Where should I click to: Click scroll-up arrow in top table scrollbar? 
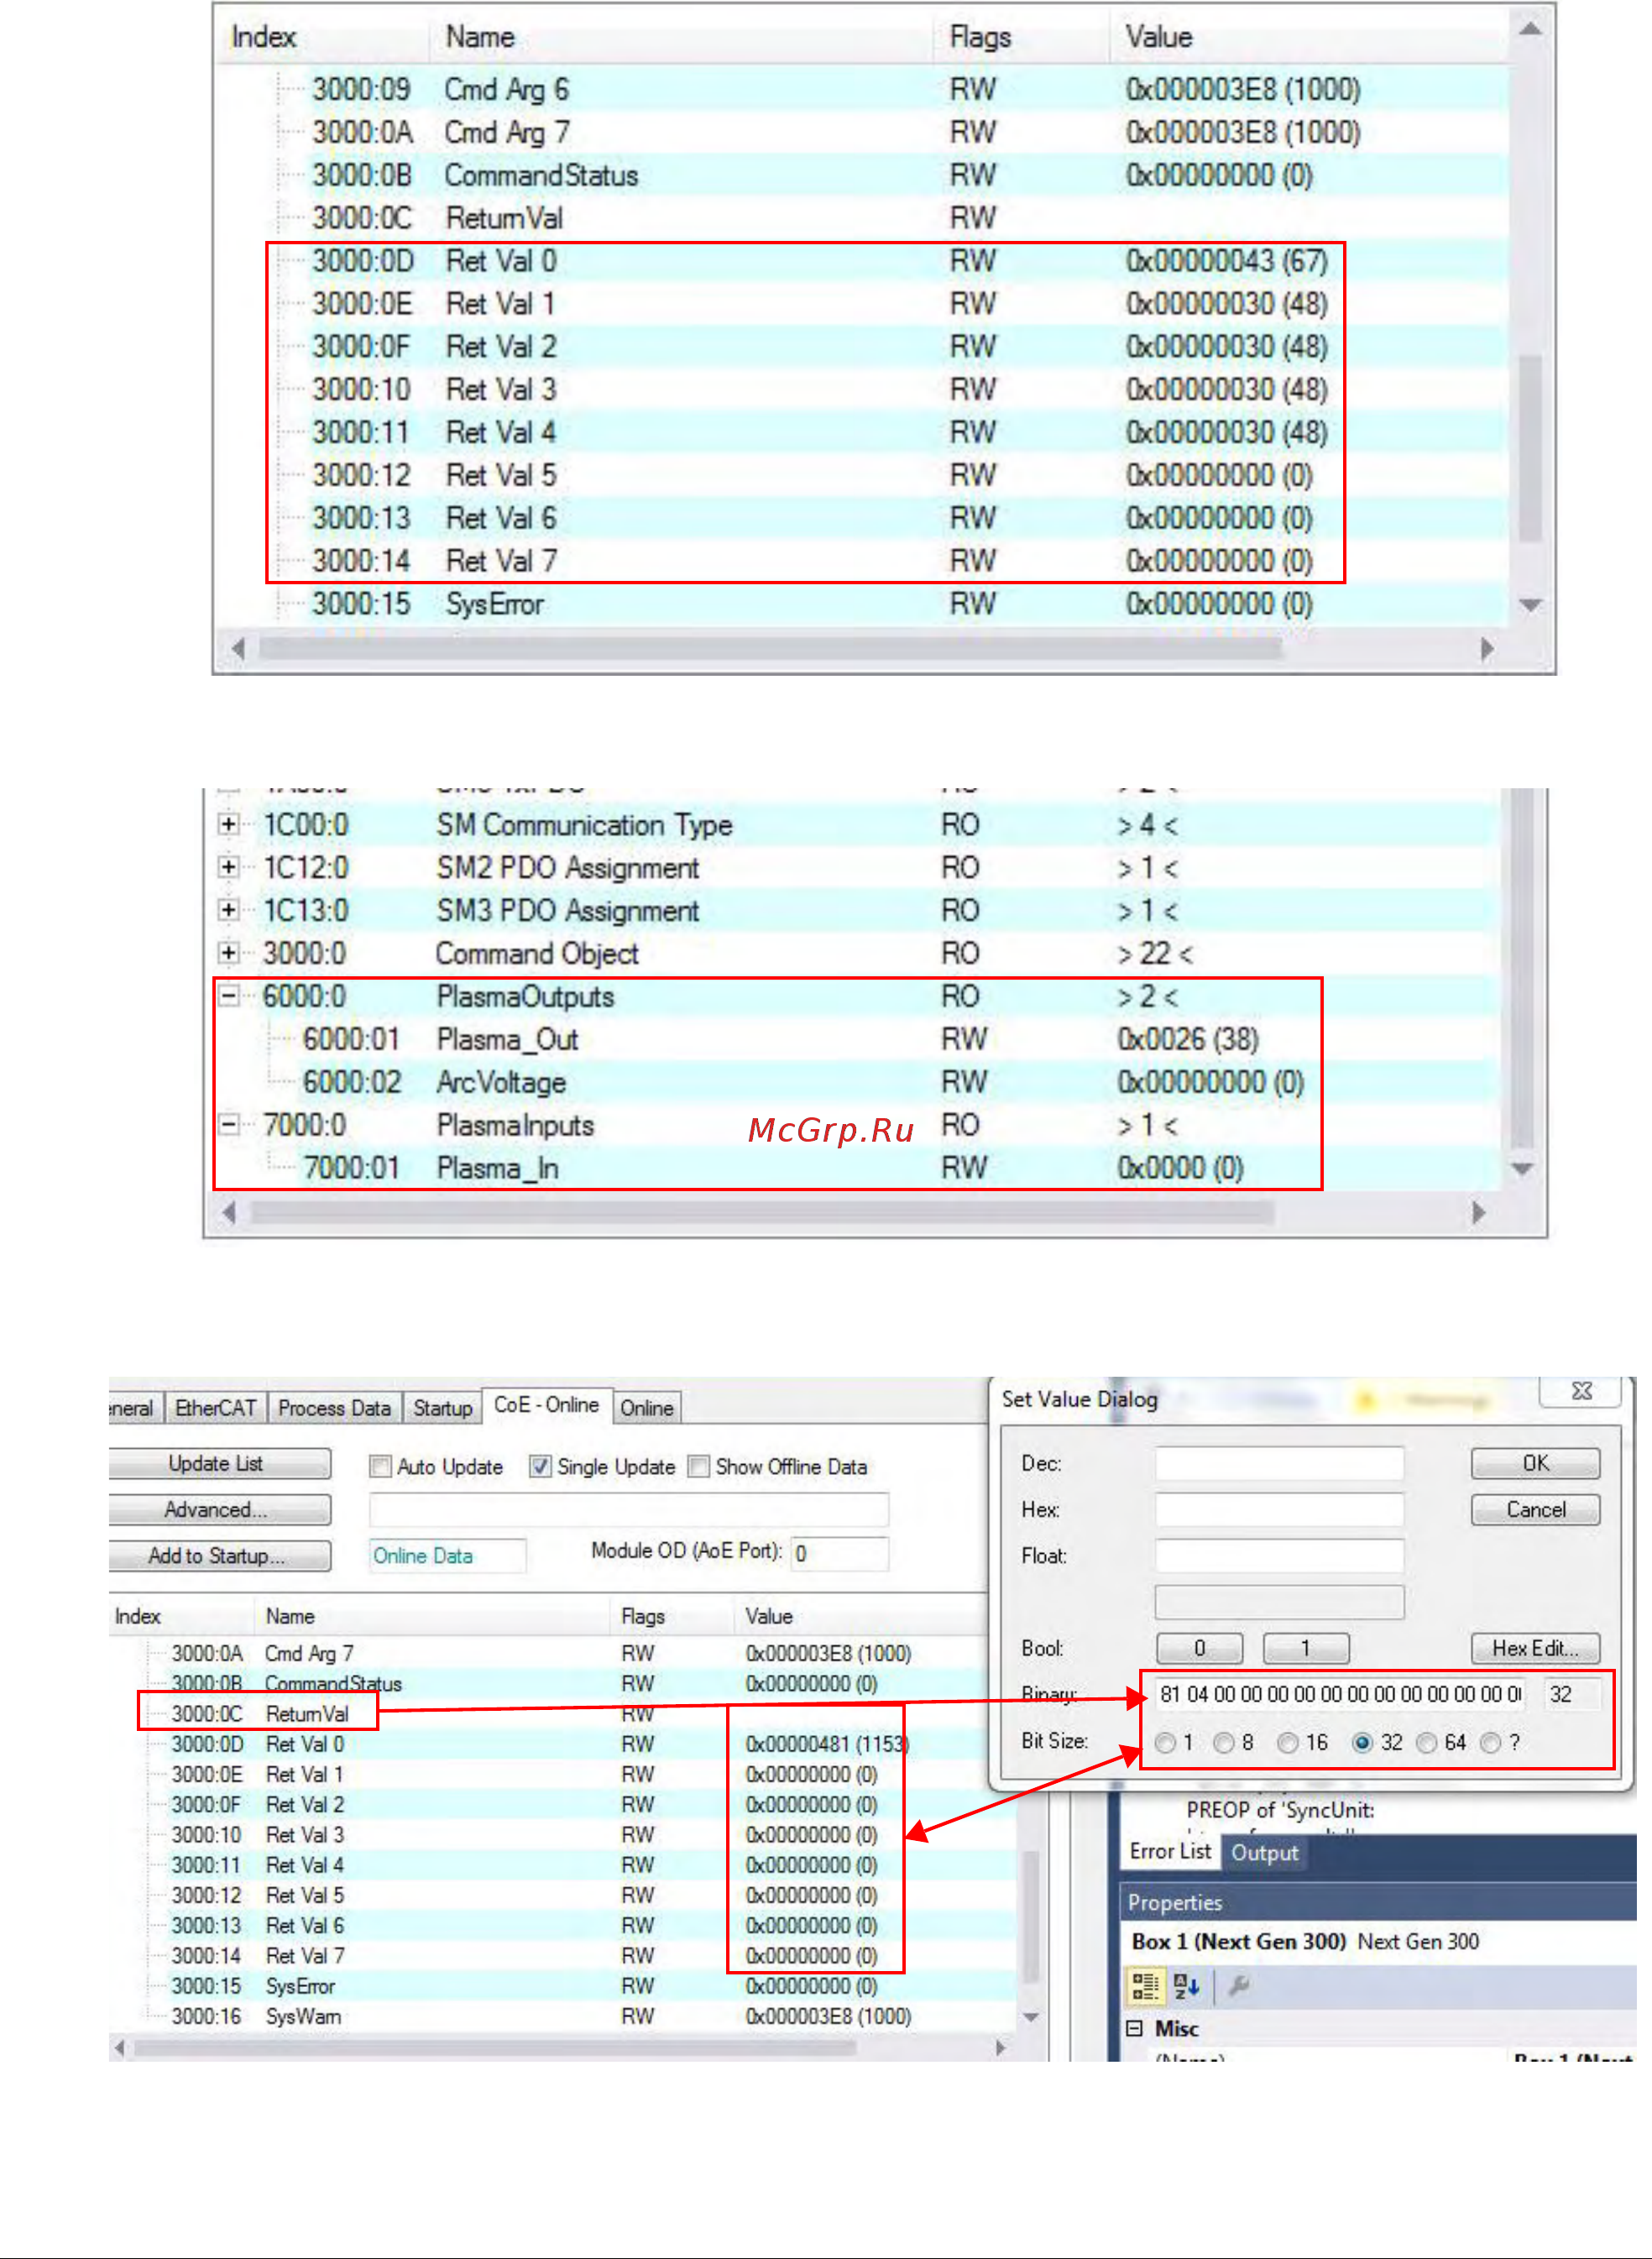coord(1529,29)
